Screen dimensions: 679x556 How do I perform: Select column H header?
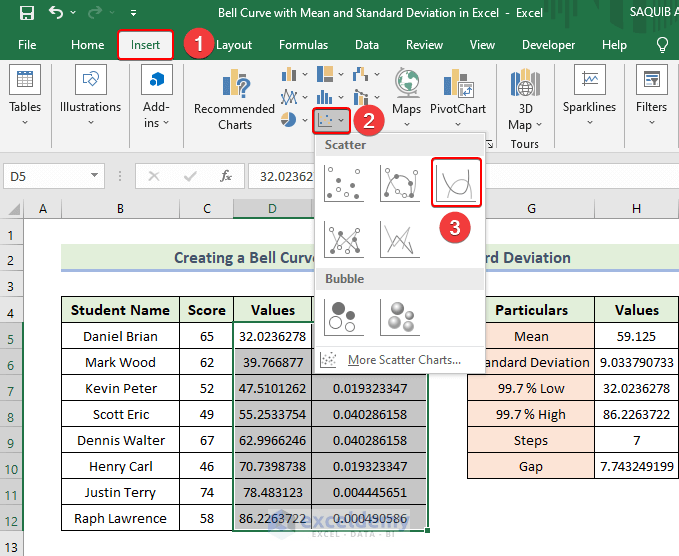pos(636,209)
